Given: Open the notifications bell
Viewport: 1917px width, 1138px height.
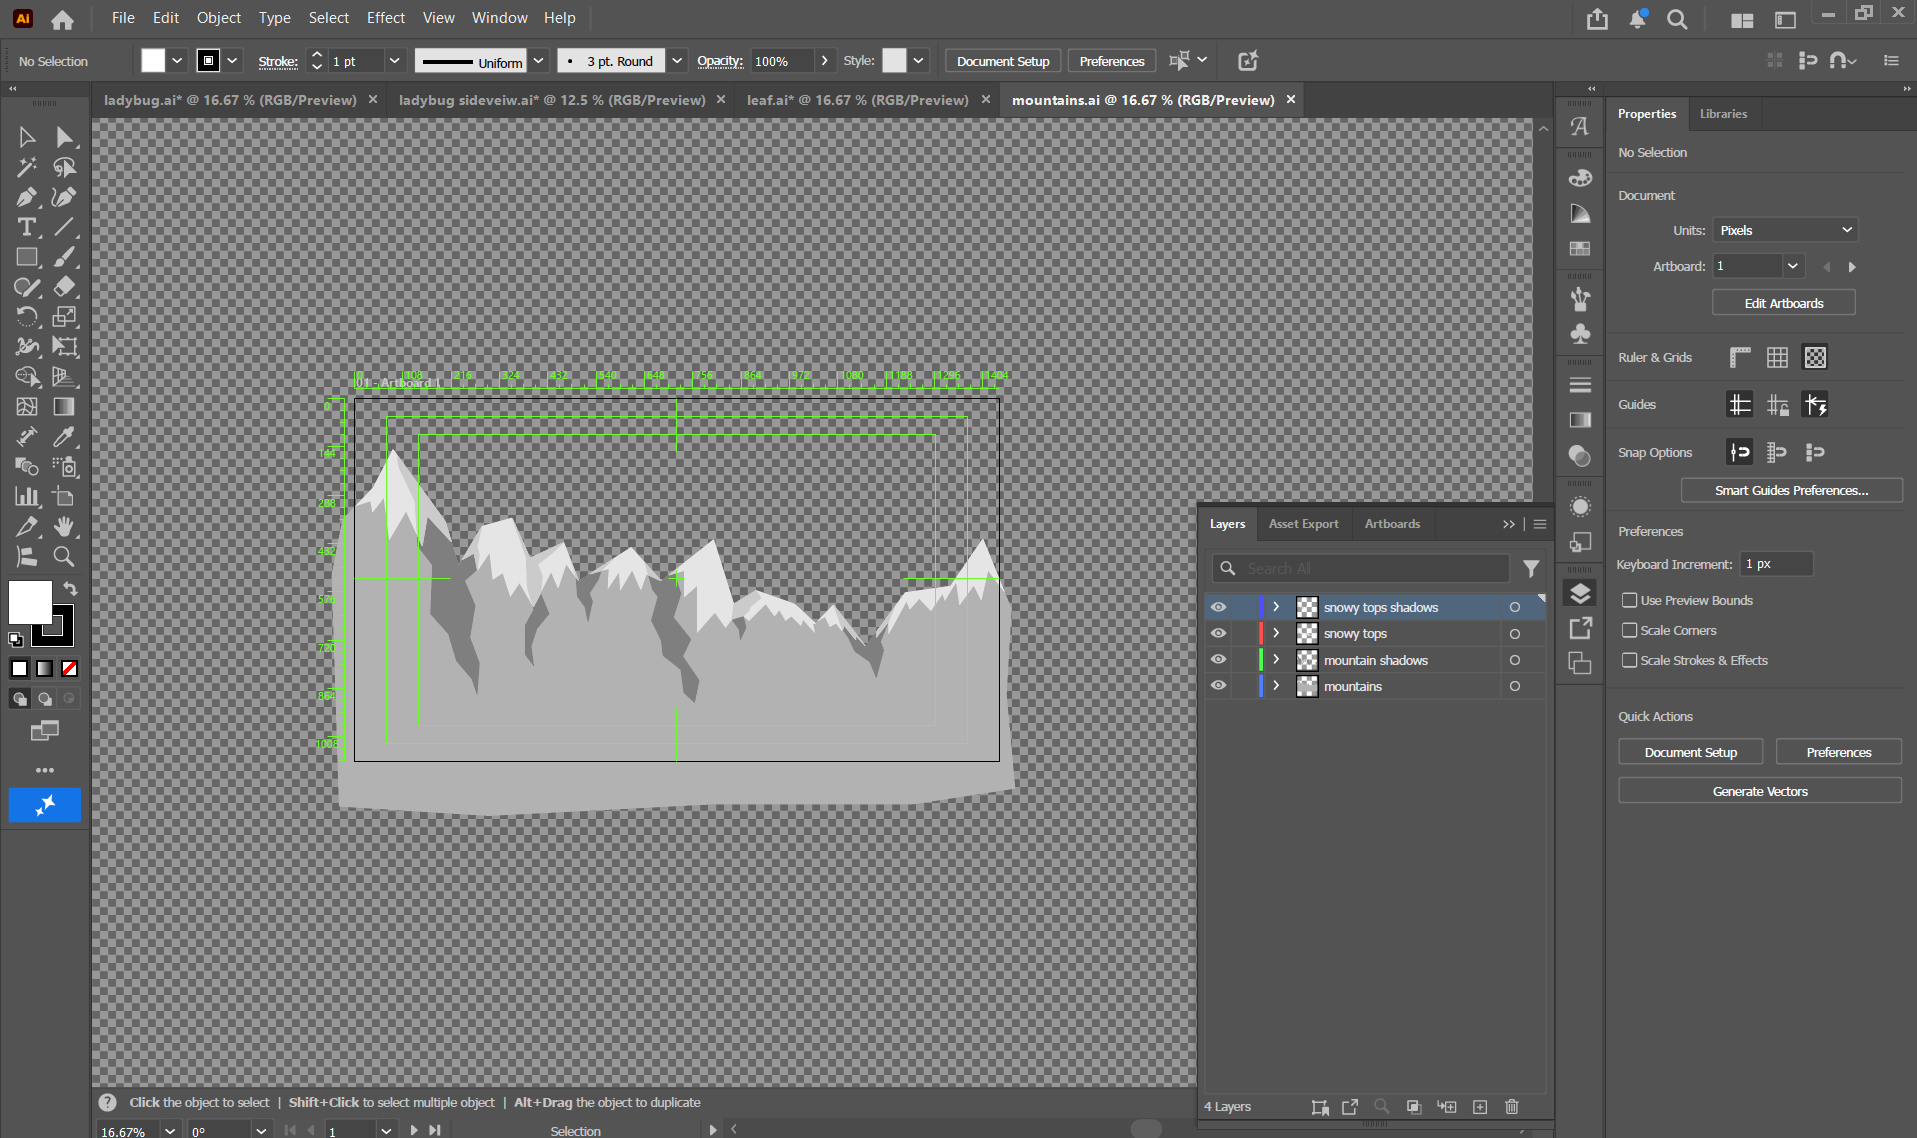Looking at the screenshot, I should pos(1637,19).
